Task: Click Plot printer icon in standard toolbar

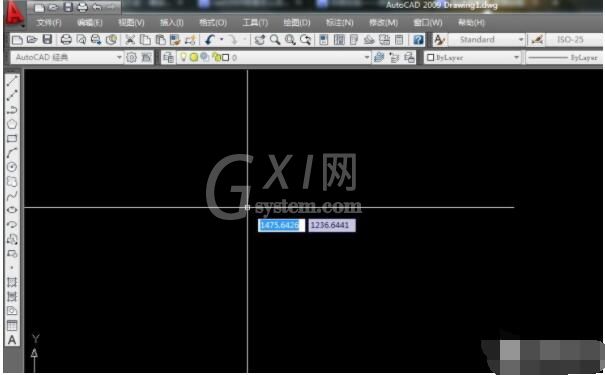Action: pyautogui.click(x=66, y=40)
